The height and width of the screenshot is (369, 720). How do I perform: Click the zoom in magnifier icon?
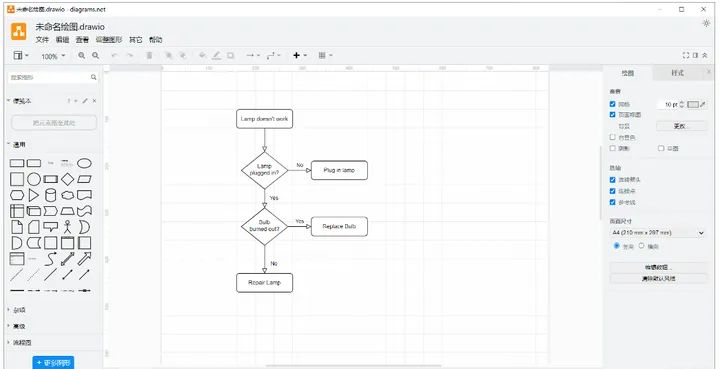(x=81, y=56)
